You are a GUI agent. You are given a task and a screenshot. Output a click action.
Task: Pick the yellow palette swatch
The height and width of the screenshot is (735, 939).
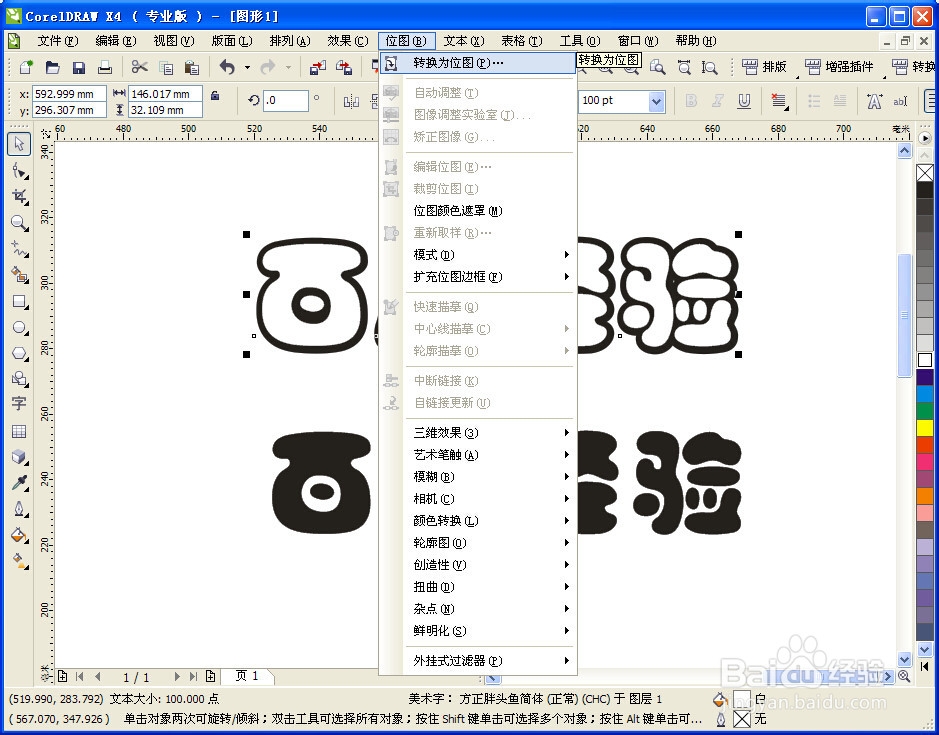925,428
